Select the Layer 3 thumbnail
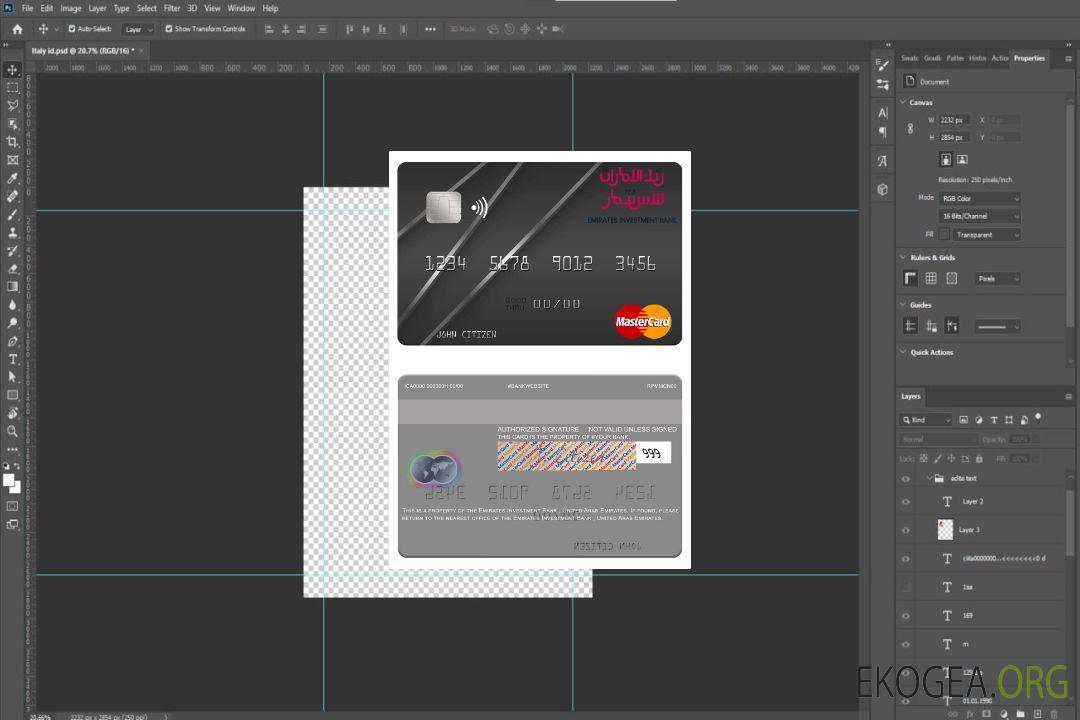The image size is (1080, 720). coord(946,530)
